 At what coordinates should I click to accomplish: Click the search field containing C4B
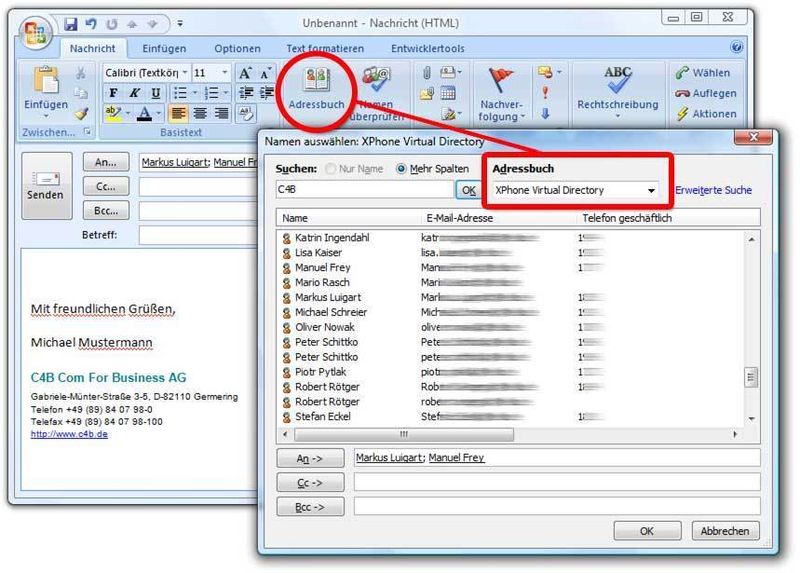click(364, 190)
